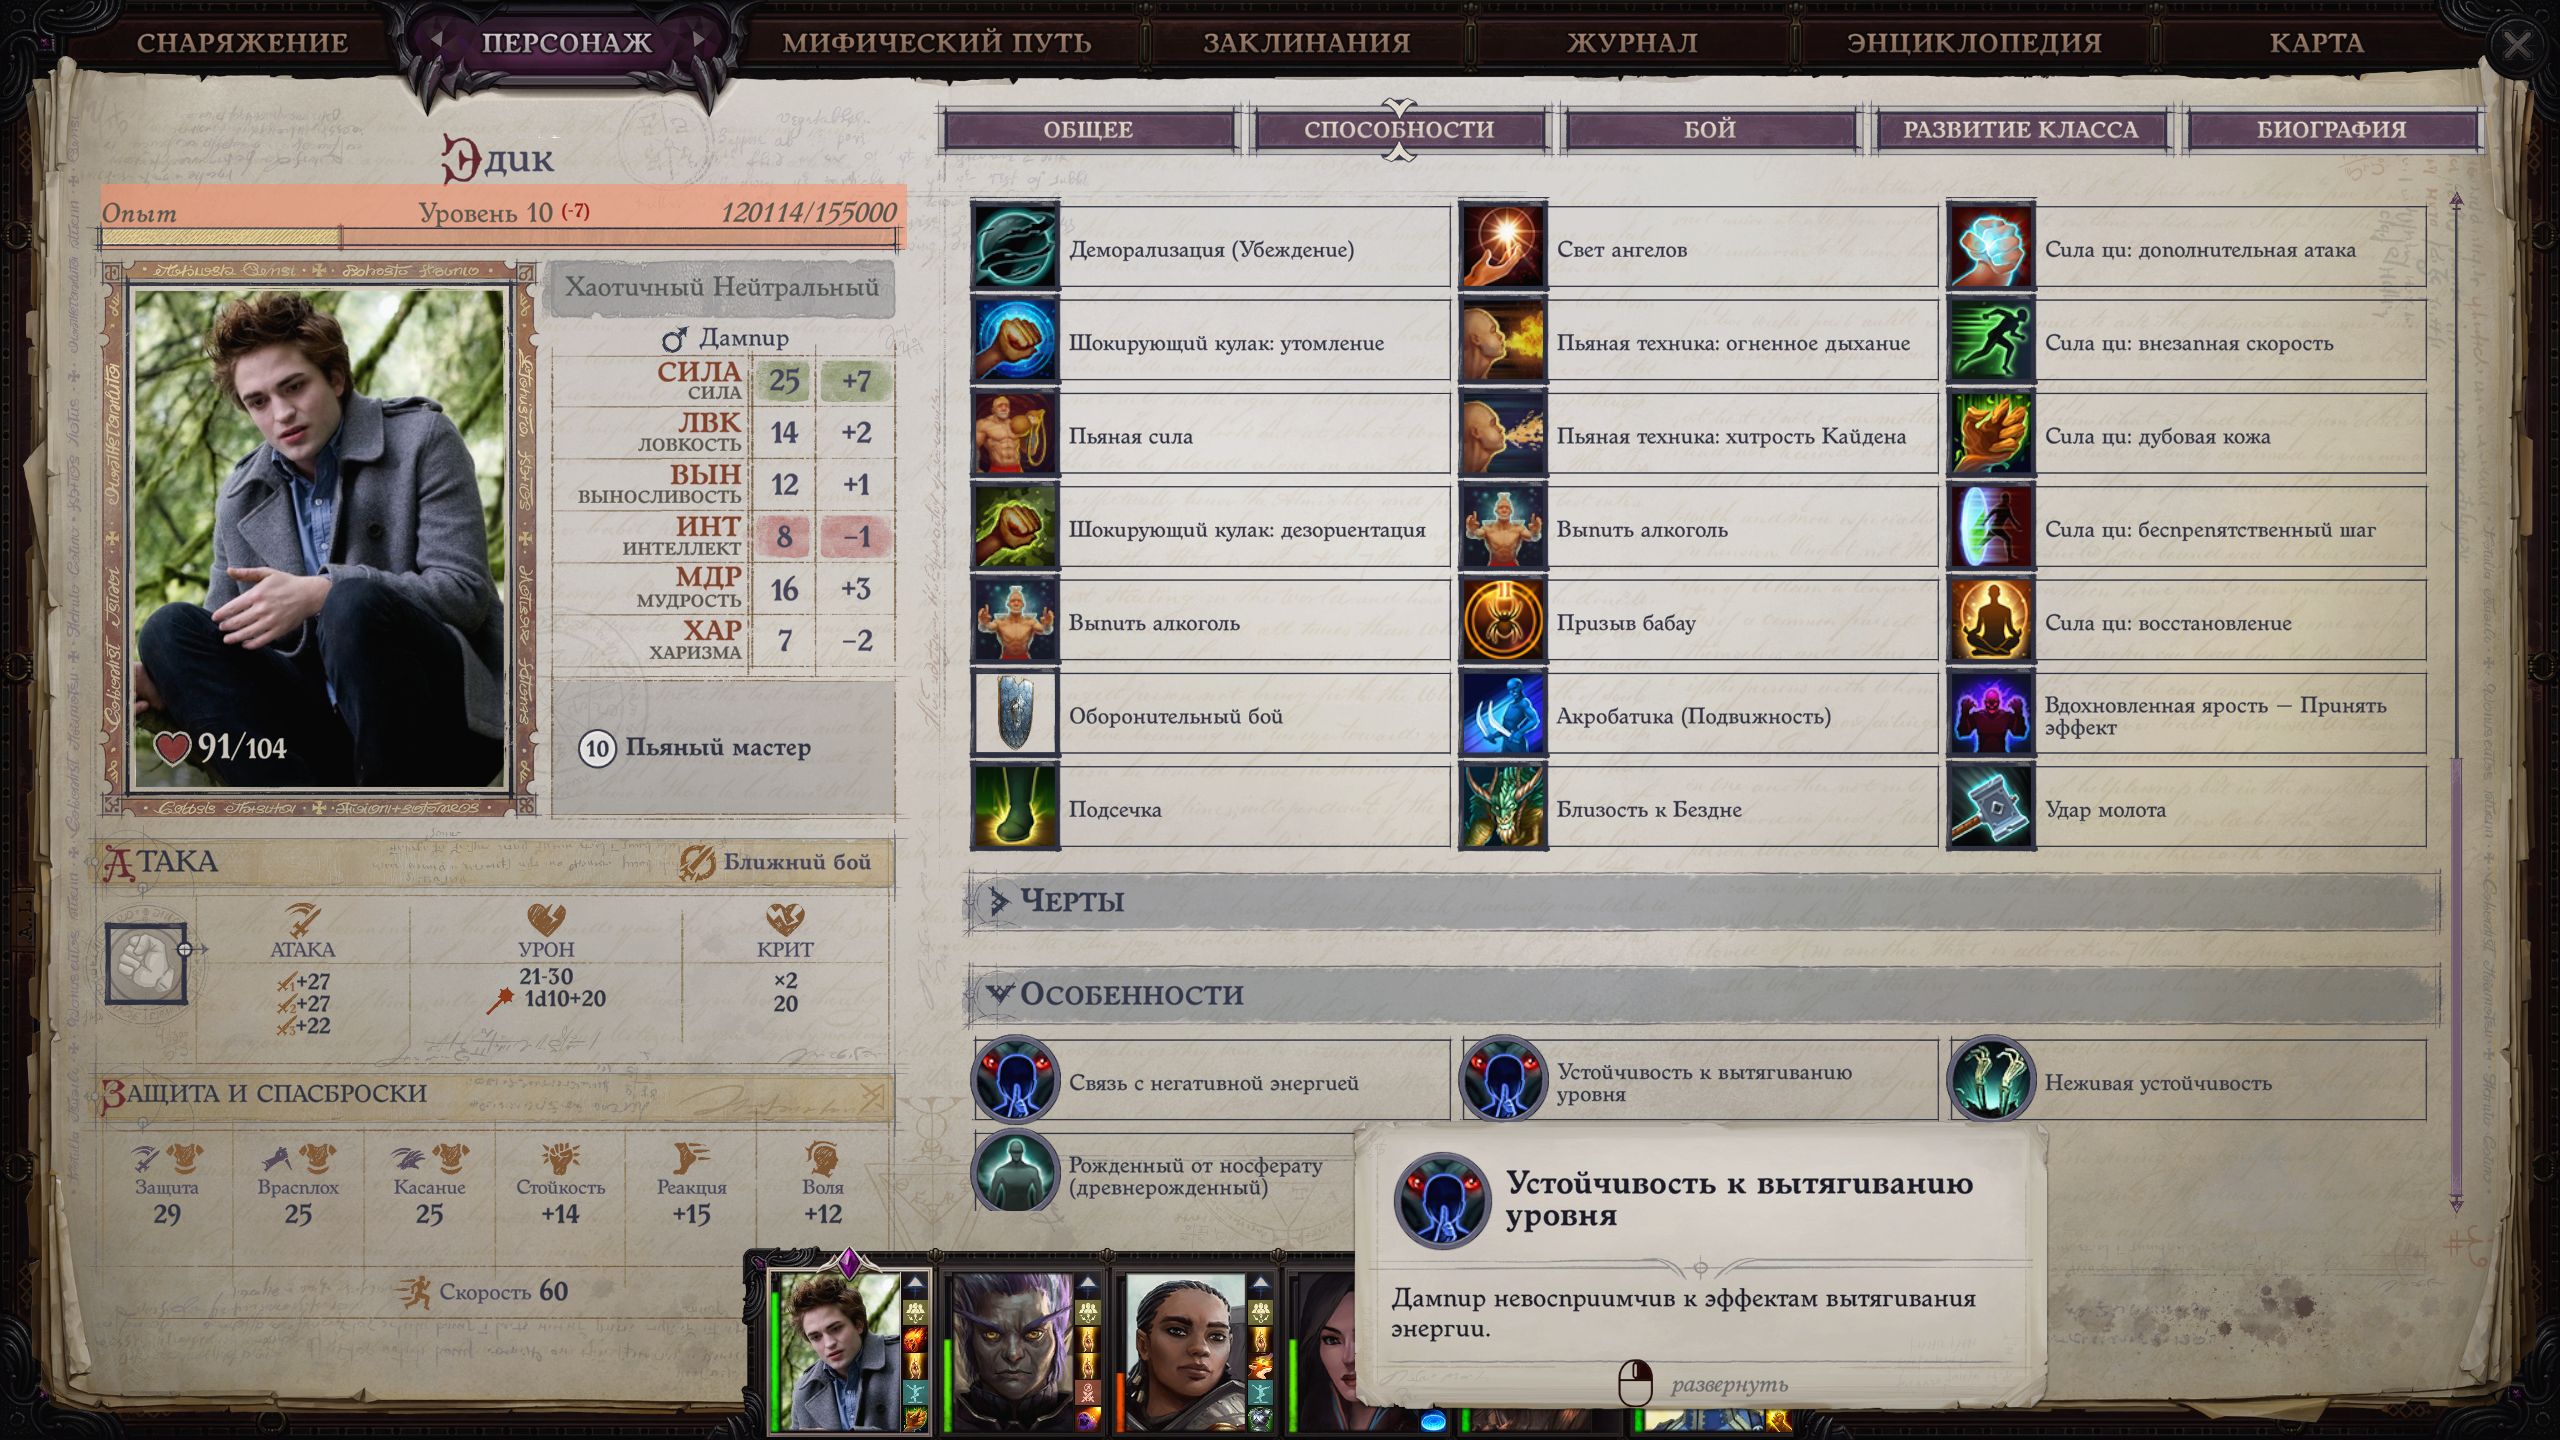Click the arrow right of Персонаж tab
Image resolution: width=2560 pixels, height=1440 pixels.
(x=699, y=40)
